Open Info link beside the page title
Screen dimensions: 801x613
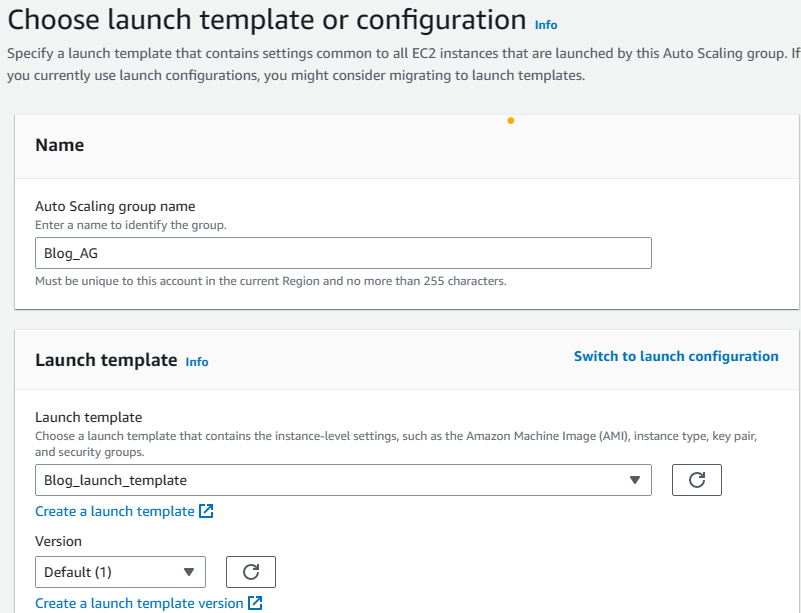tap(546, 24)
